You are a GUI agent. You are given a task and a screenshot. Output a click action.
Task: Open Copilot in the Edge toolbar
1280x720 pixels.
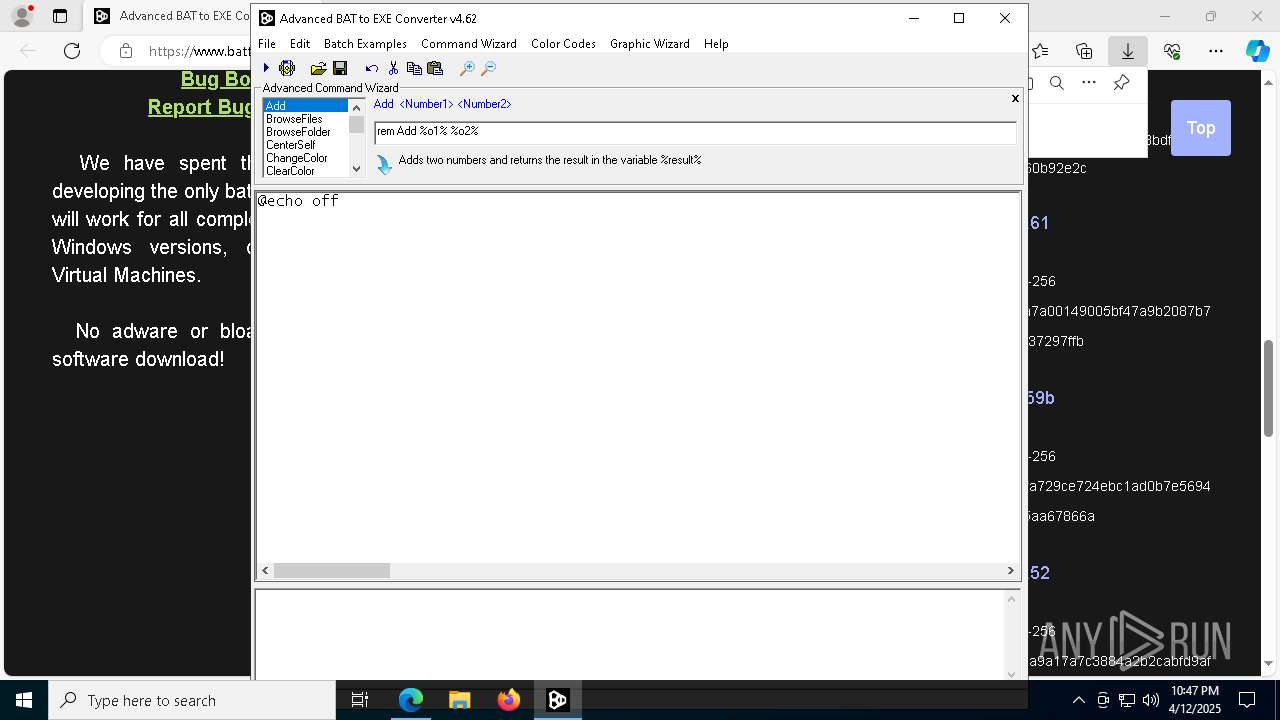tap(1257, 51)
